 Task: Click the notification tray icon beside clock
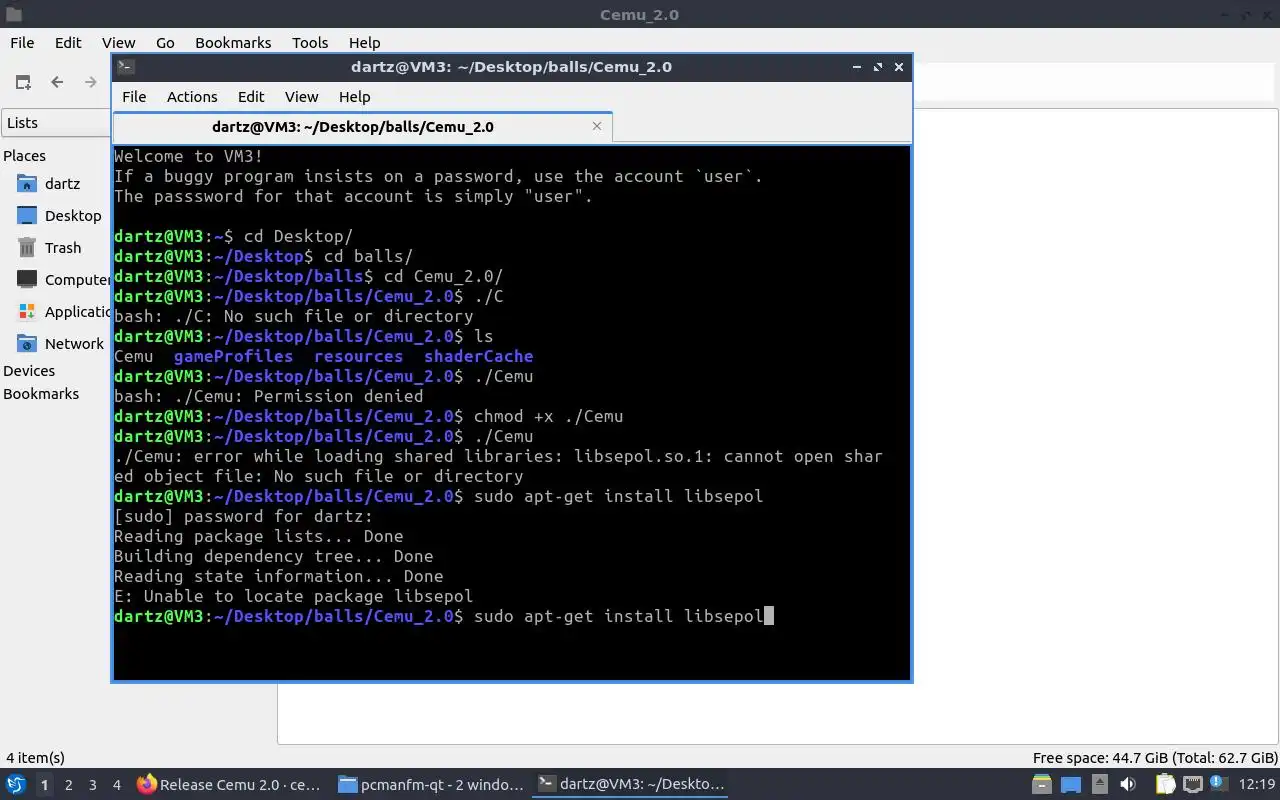click(x=1220, y=785)
